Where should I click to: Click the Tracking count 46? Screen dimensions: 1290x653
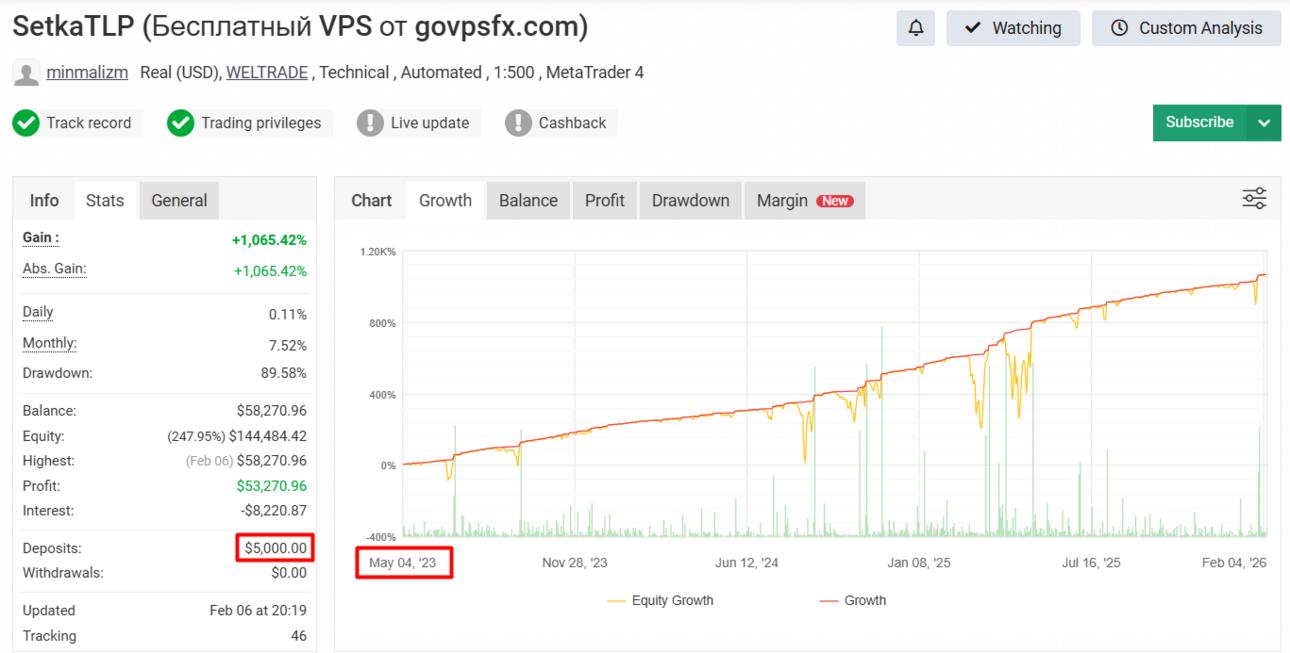[x=298, y=636]
